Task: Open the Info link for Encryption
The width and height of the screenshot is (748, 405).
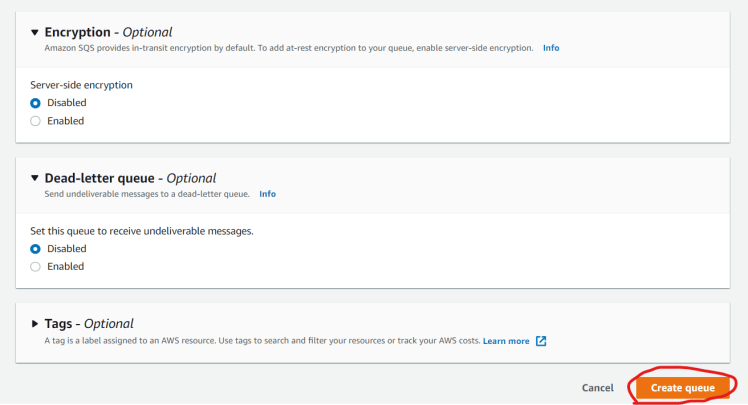Action: [x=551, y=48]
